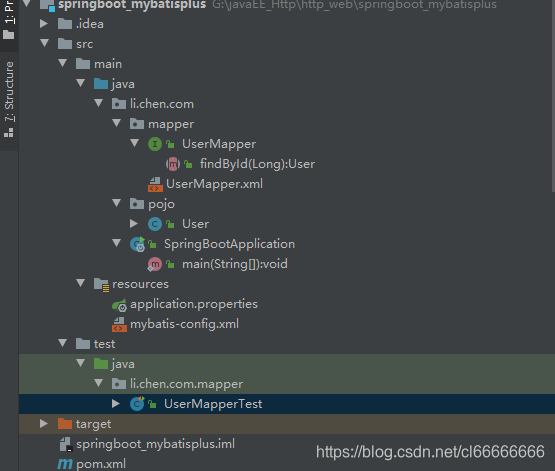Collapse the resources folder
Image resolution: width=555 pixels, height=471 pixels.
(x=81, y=283)
